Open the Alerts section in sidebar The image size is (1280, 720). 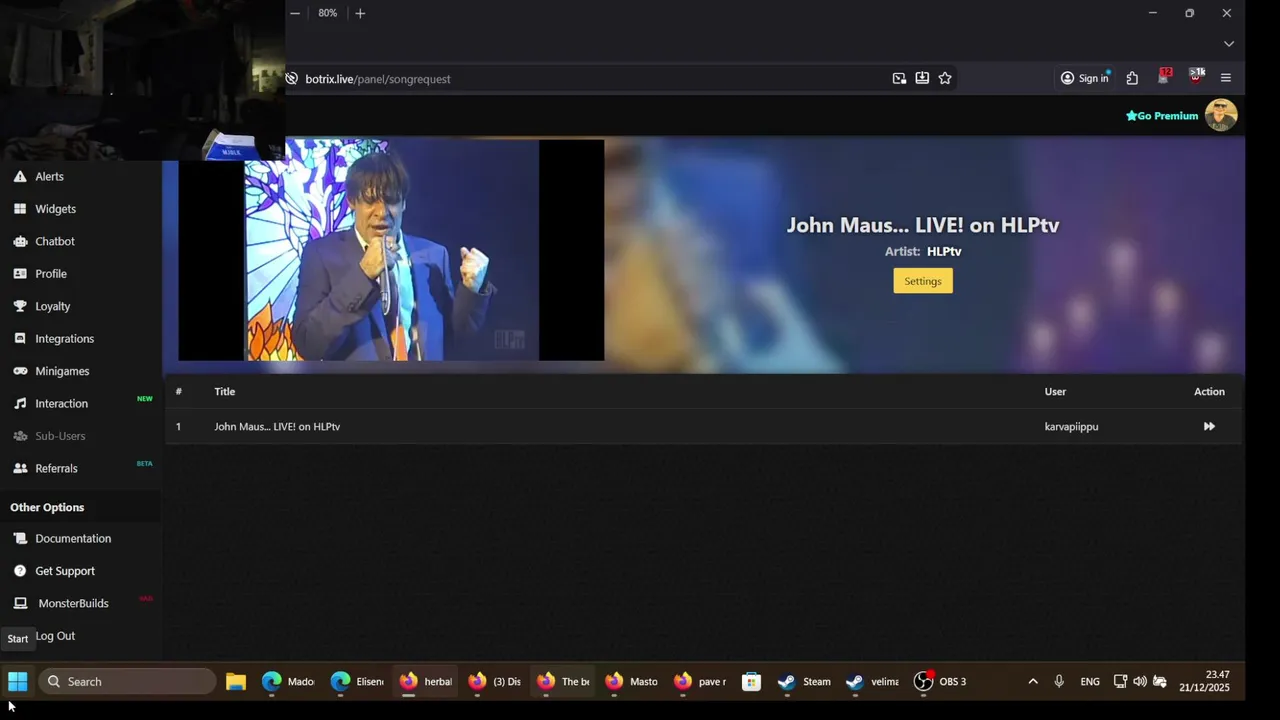(49, 176)
